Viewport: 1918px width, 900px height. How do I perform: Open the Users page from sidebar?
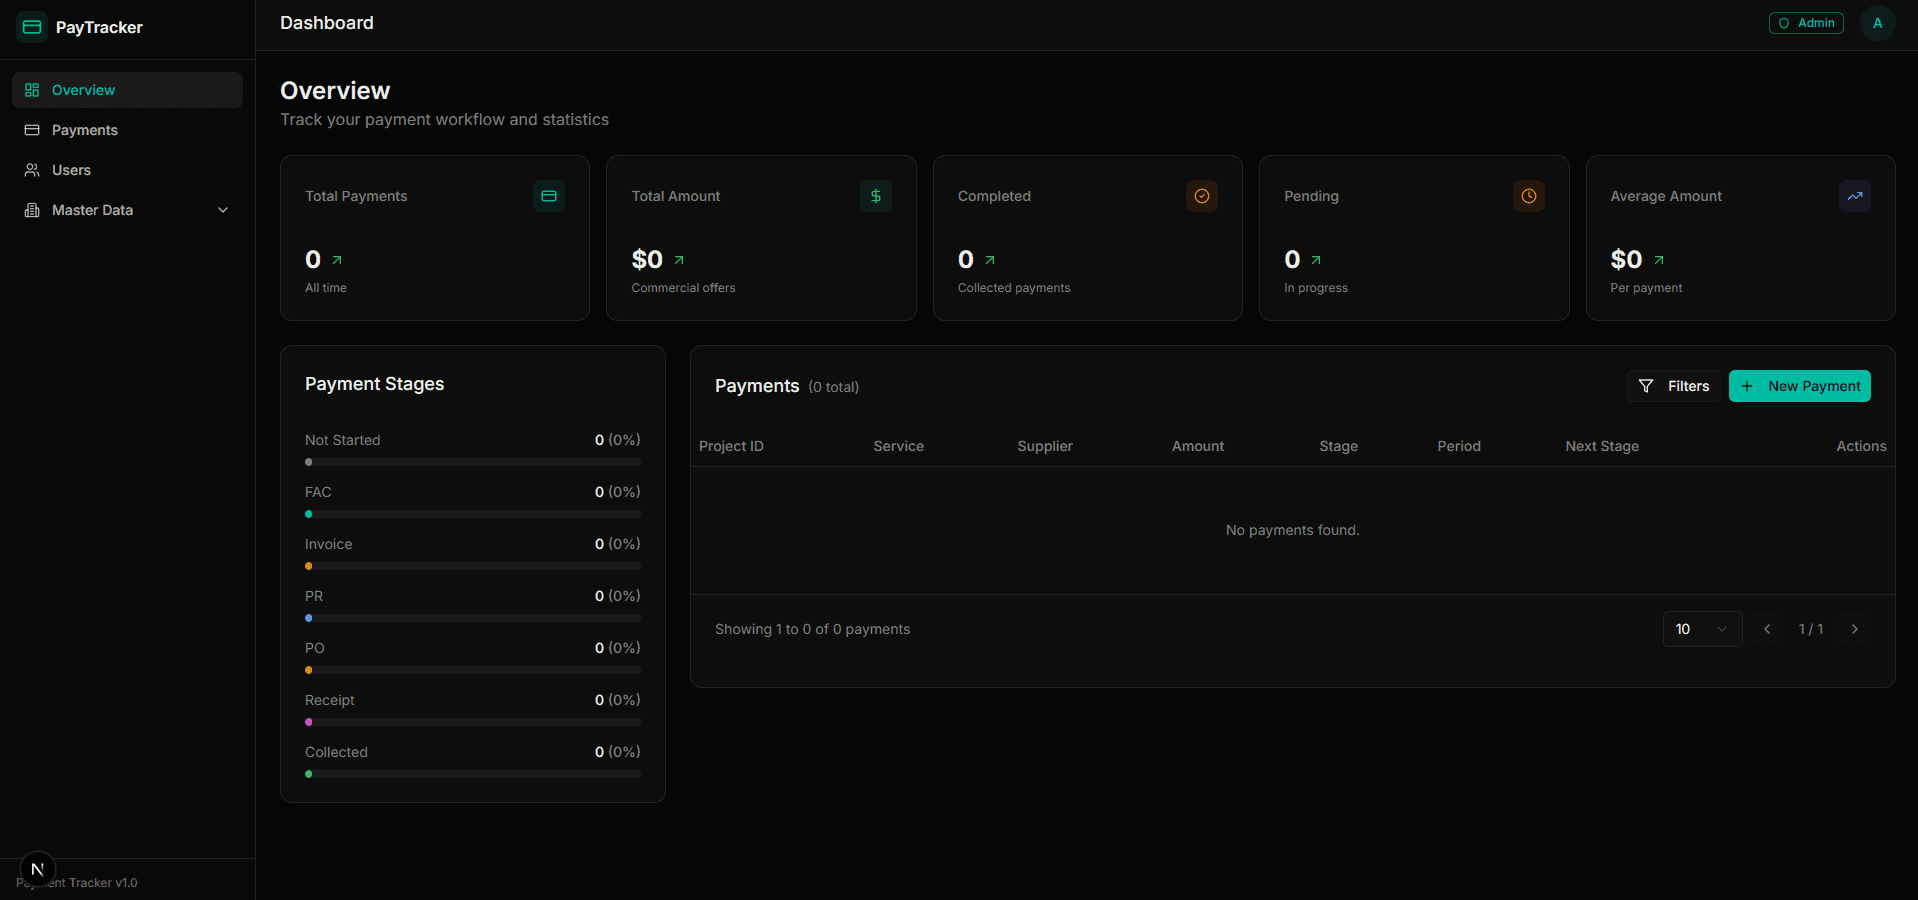point(127,170)
